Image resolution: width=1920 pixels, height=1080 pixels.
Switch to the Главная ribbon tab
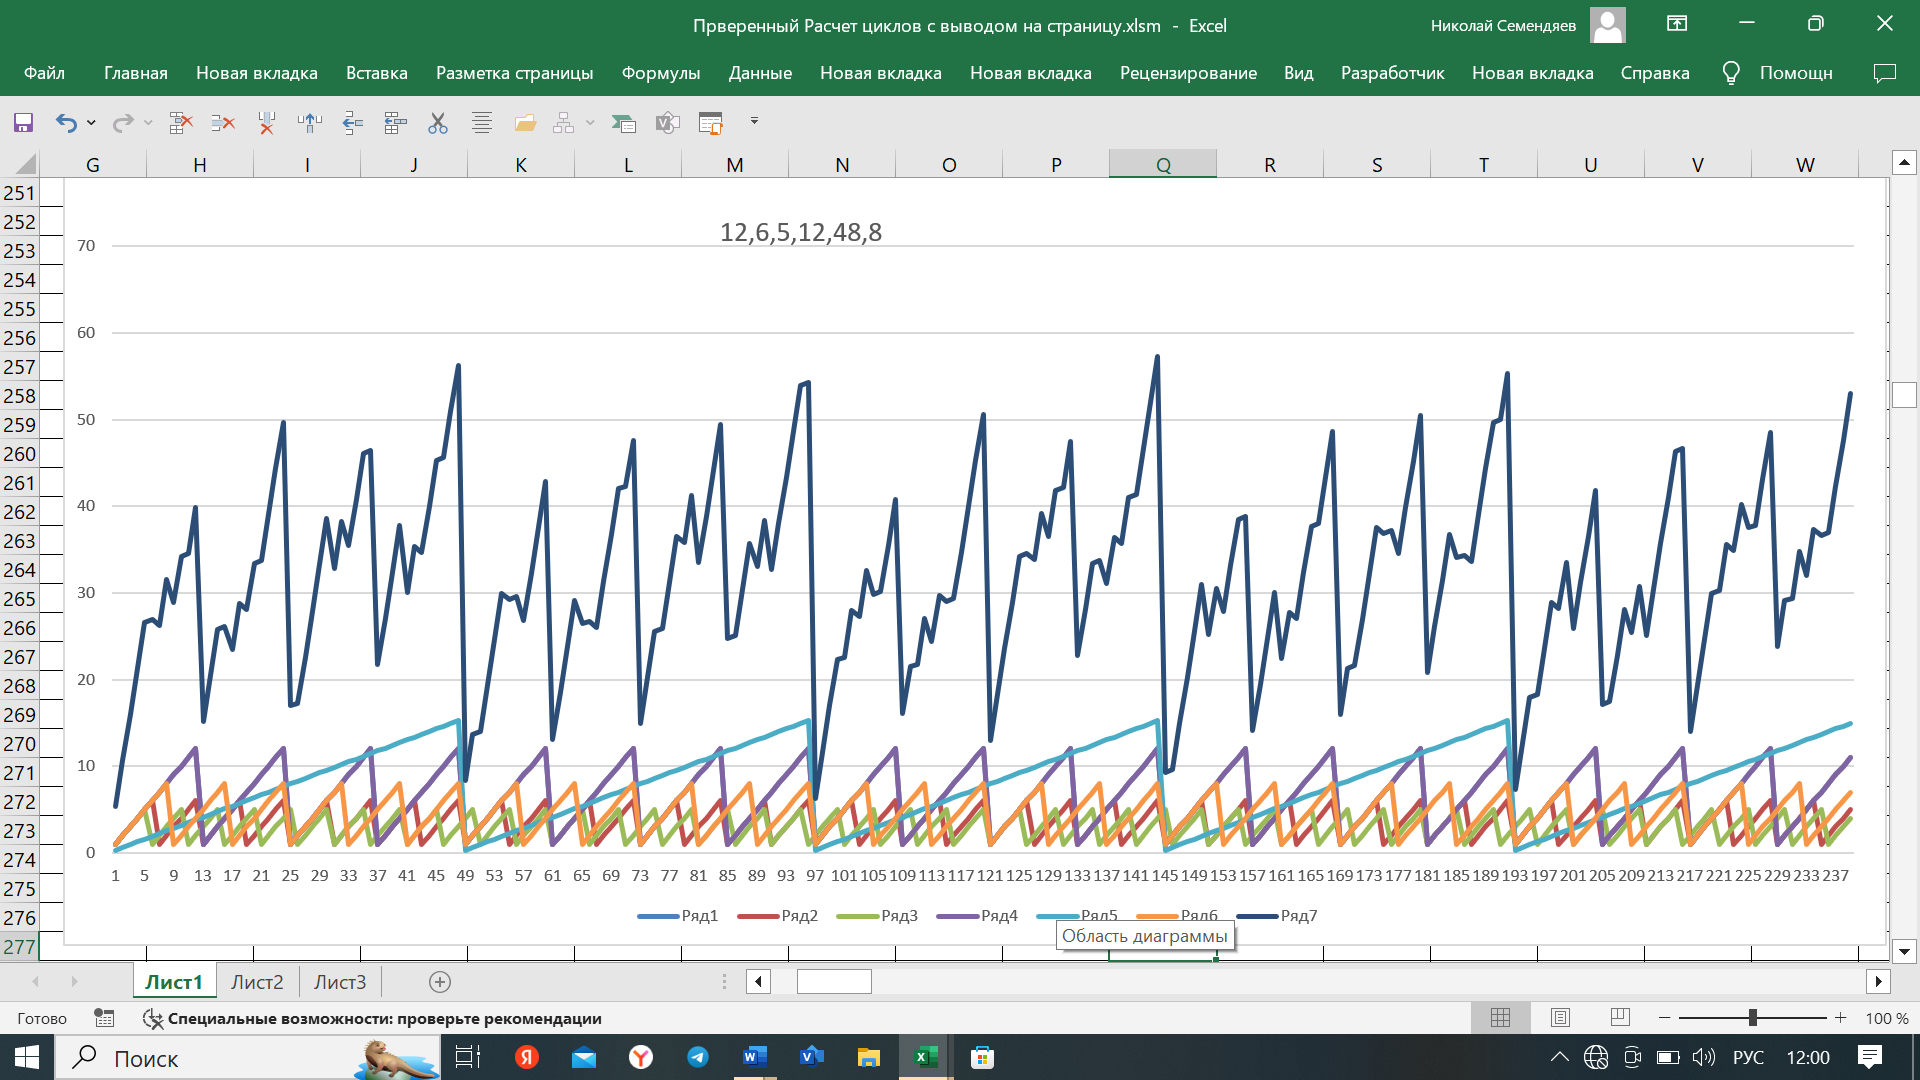136,73
